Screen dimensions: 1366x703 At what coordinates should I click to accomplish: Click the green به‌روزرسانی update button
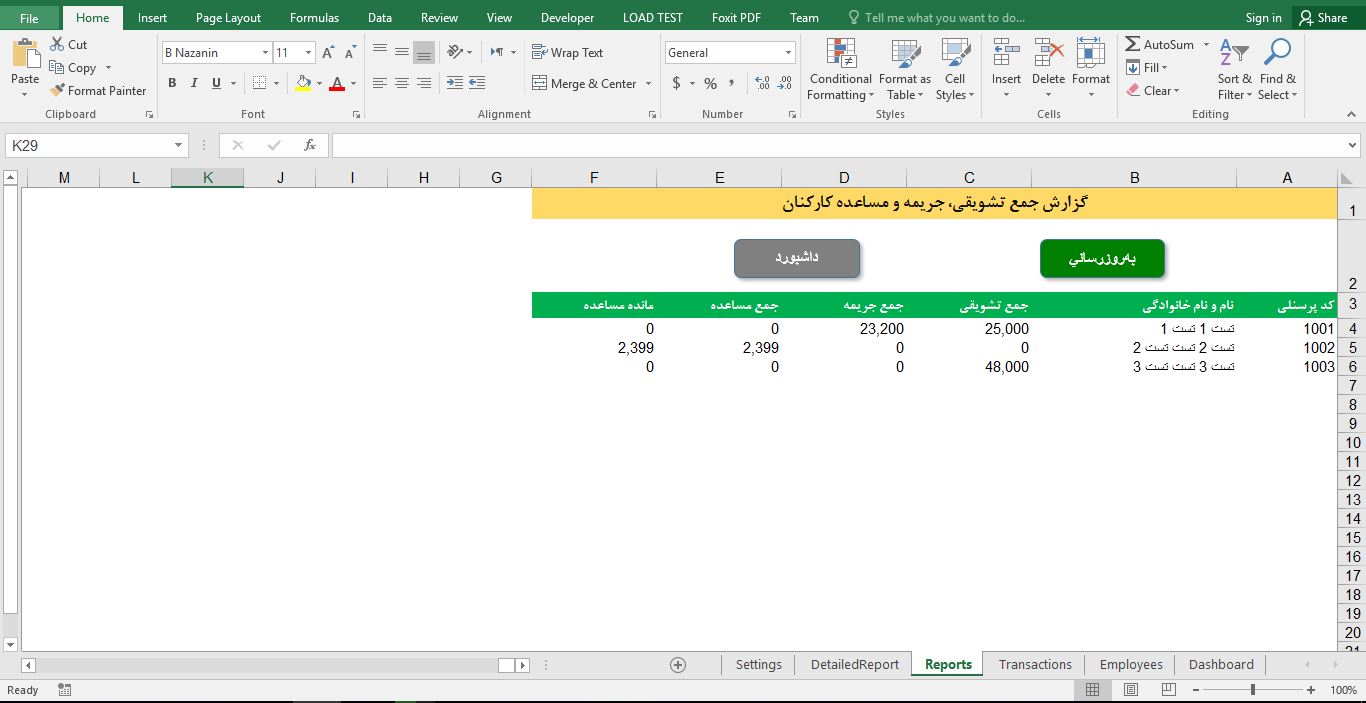pos(1102,258)
